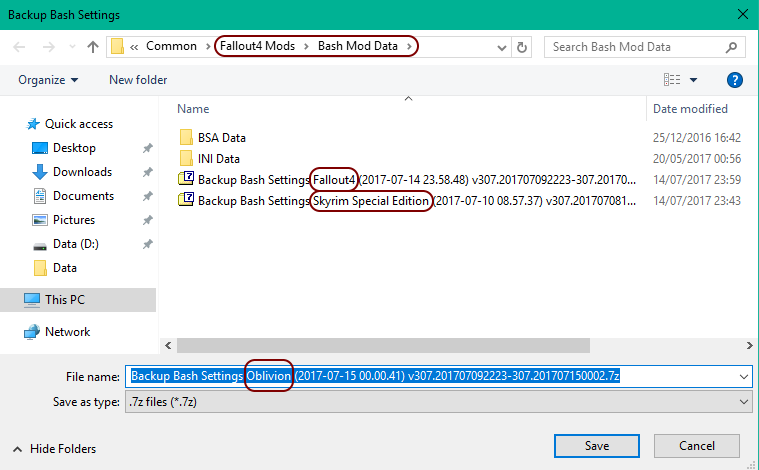Open the view options dropdown arrow
This screenshot has height=470, width=759.
pos(693,80)
